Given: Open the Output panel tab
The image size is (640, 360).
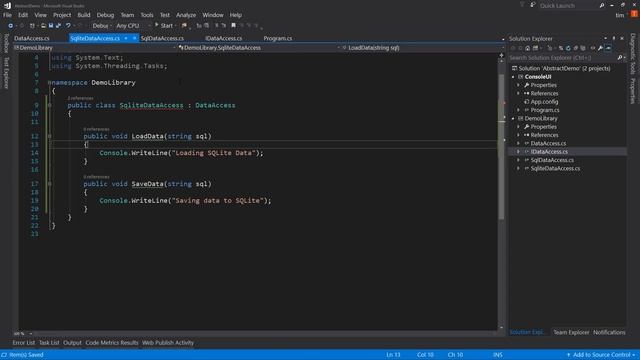Looking at the screenshot, I should point(72,343).
